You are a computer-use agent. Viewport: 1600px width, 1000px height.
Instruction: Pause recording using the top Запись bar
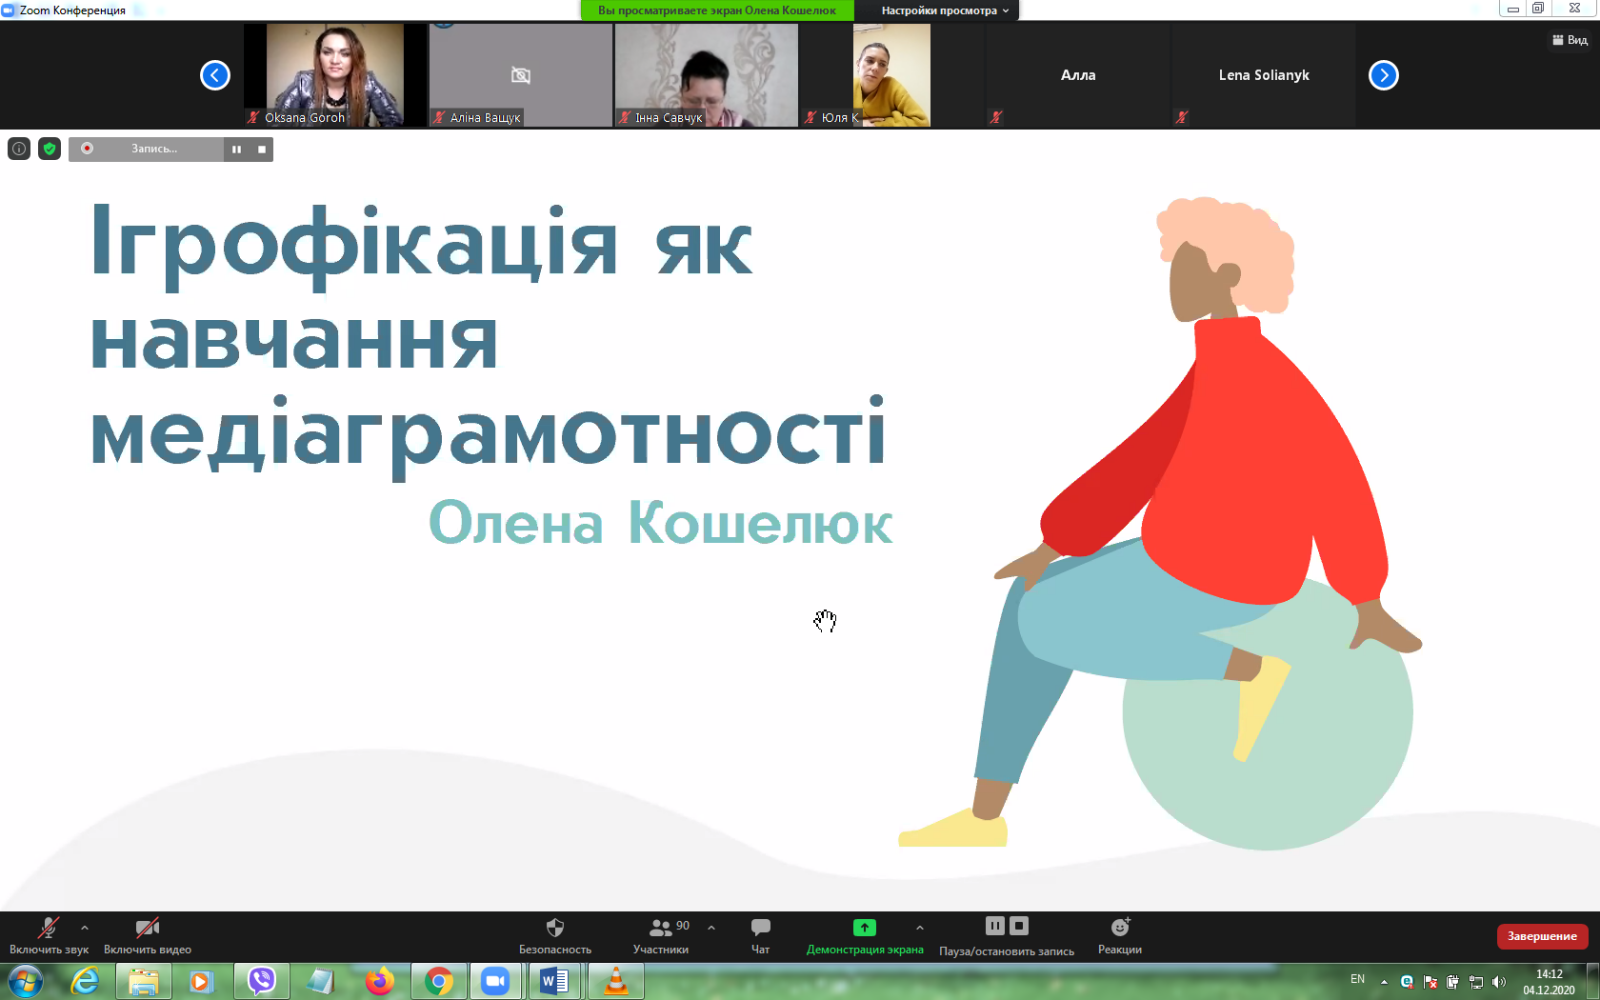pyautogui.click(x=236, y=149)
